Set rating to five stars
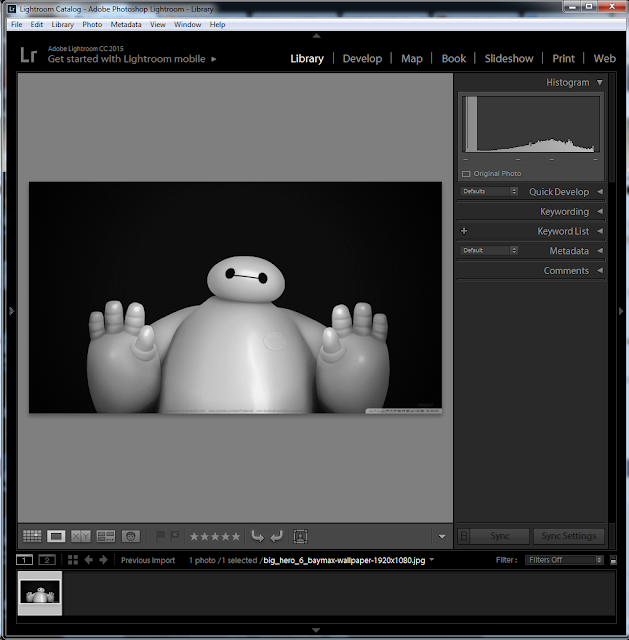The image size is (629, 640). [236, 536]
